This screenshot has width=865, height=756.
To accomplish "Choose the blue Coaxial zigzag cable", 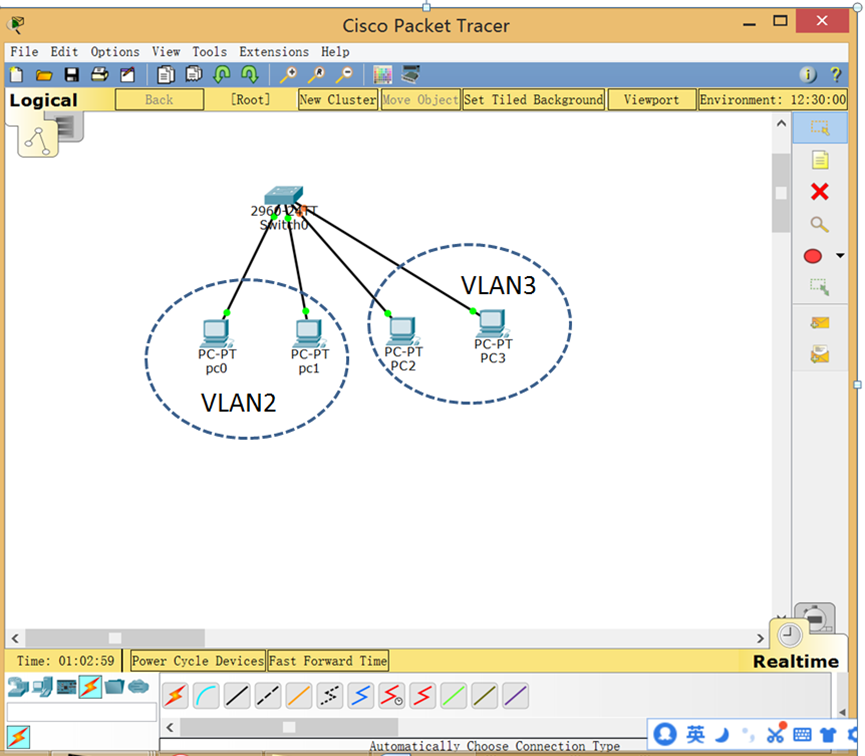I will coord(361,696).
